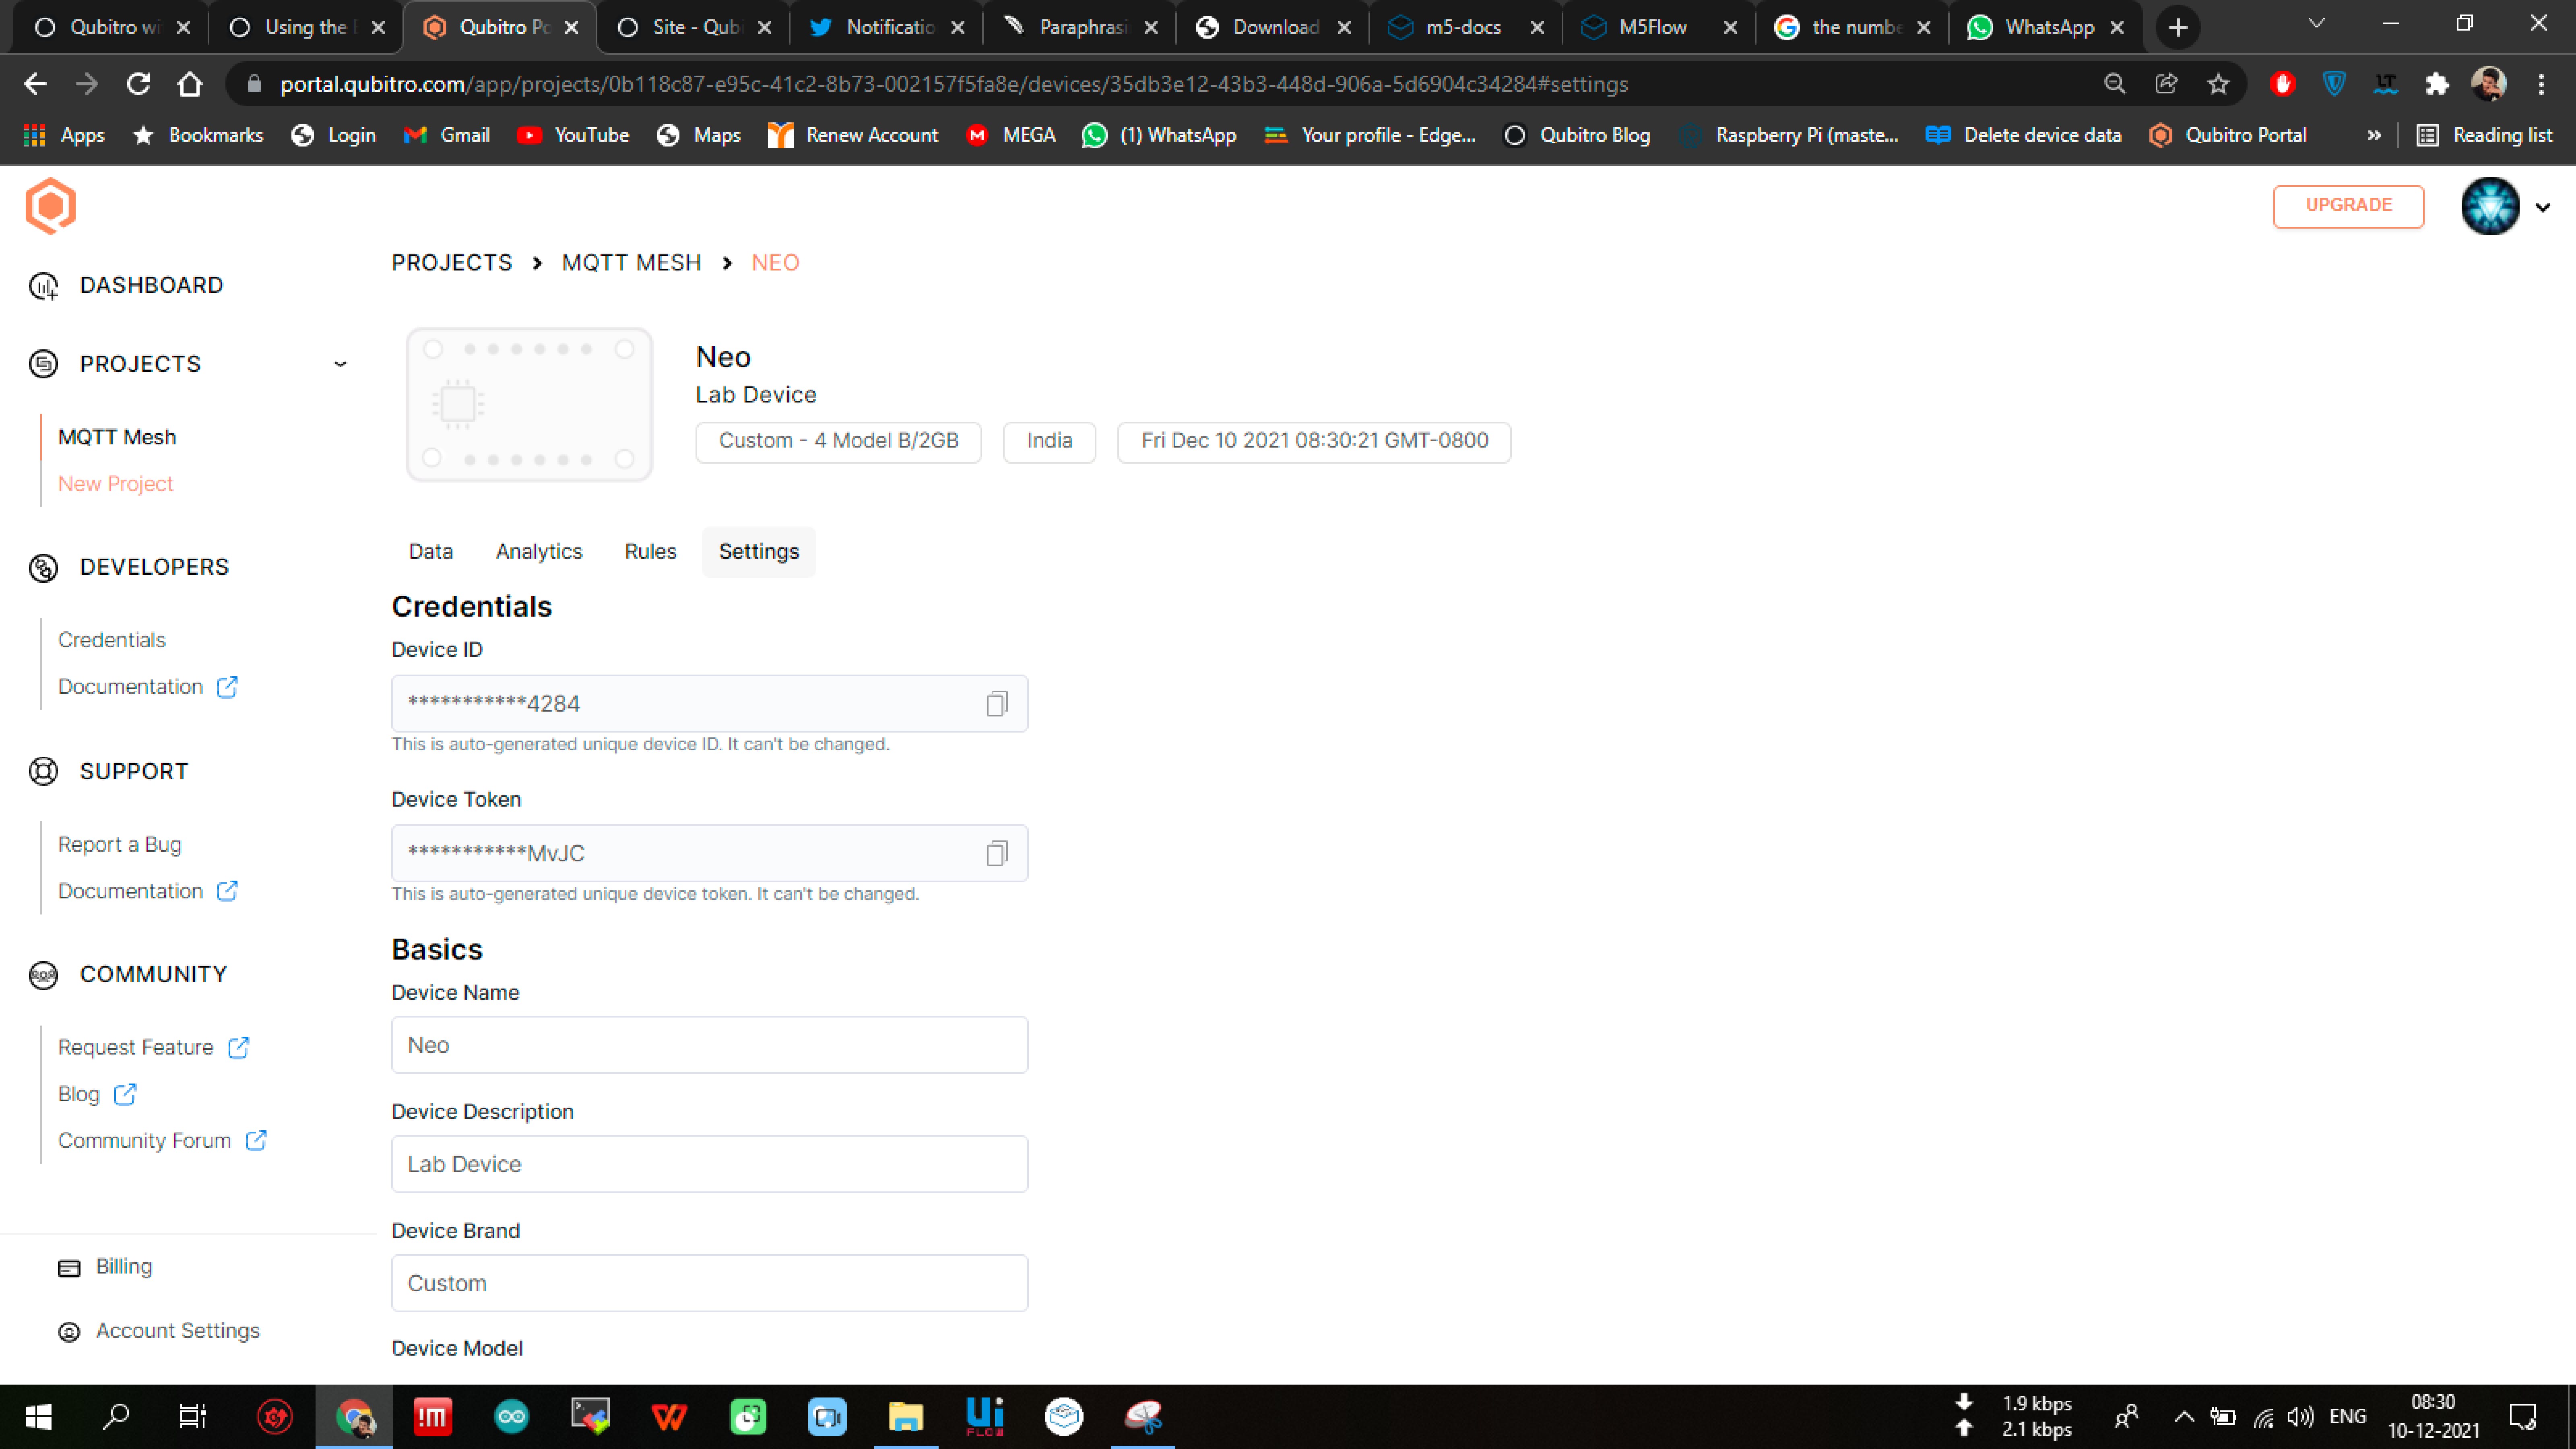Screen dimensions: 2576x1449
Task: Open the Blog link
Action: click(78, 1094)
